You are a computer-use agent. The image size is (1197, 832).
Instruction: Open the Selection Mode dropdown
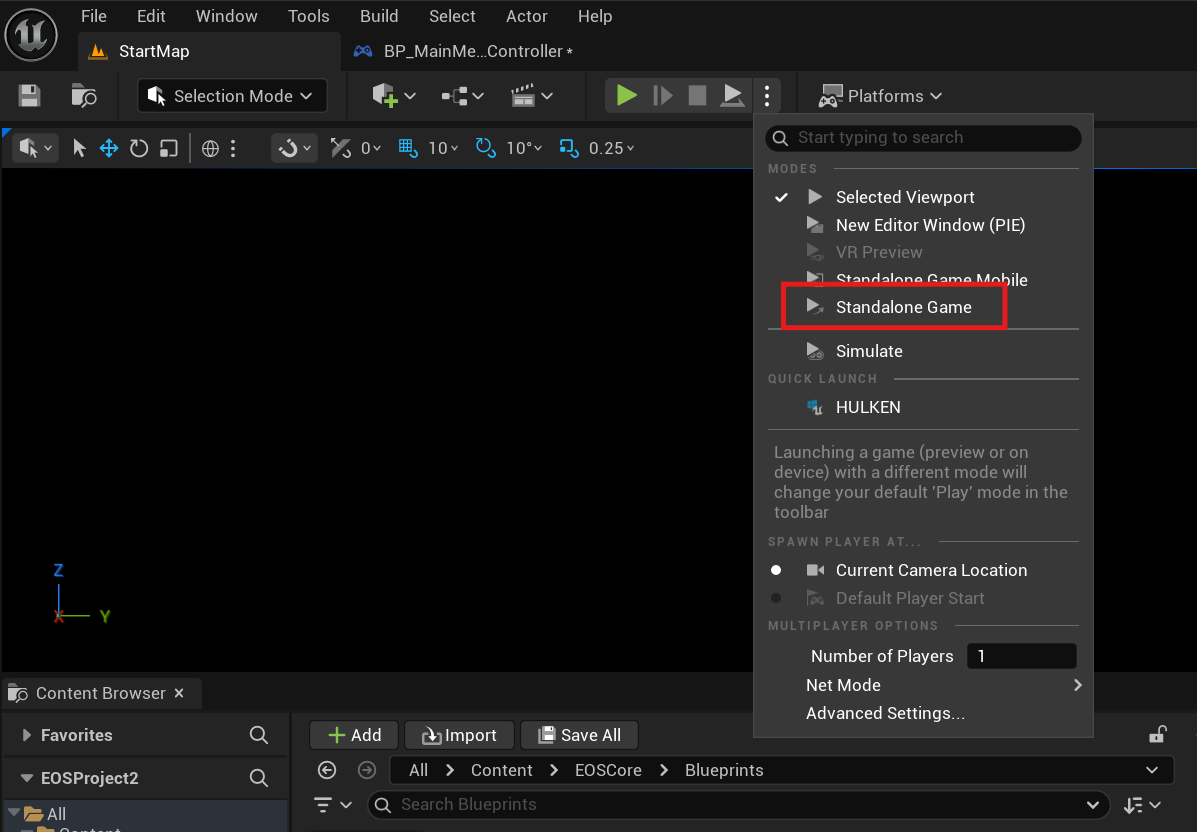232,96
